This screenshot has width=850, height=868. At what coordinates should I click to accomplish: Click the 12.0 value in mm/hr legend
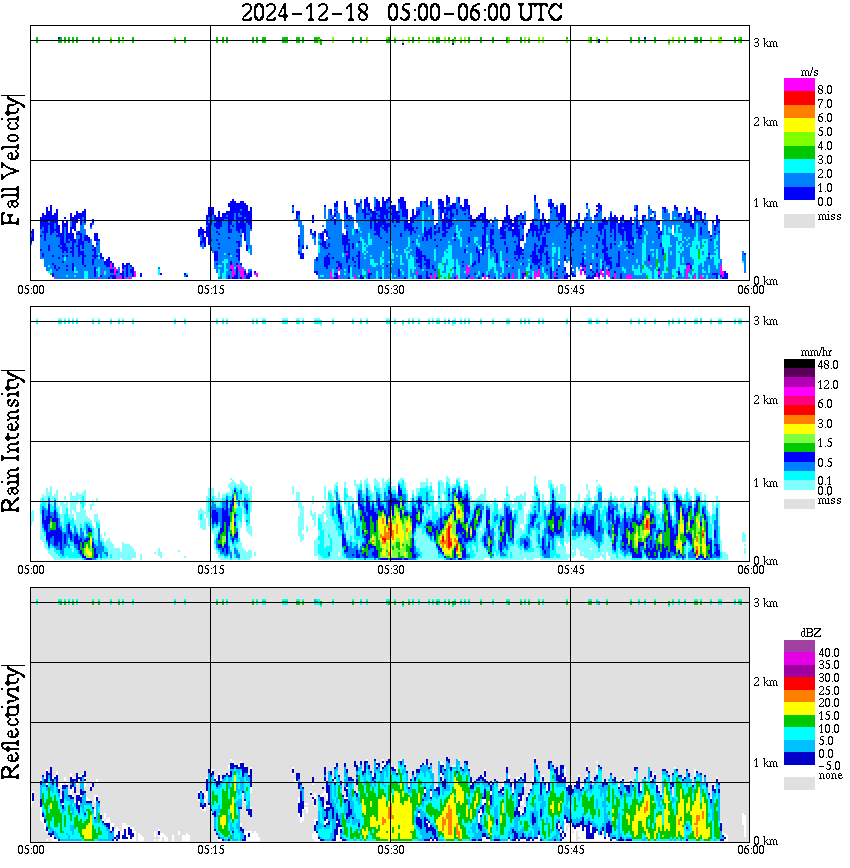point(828,384)
